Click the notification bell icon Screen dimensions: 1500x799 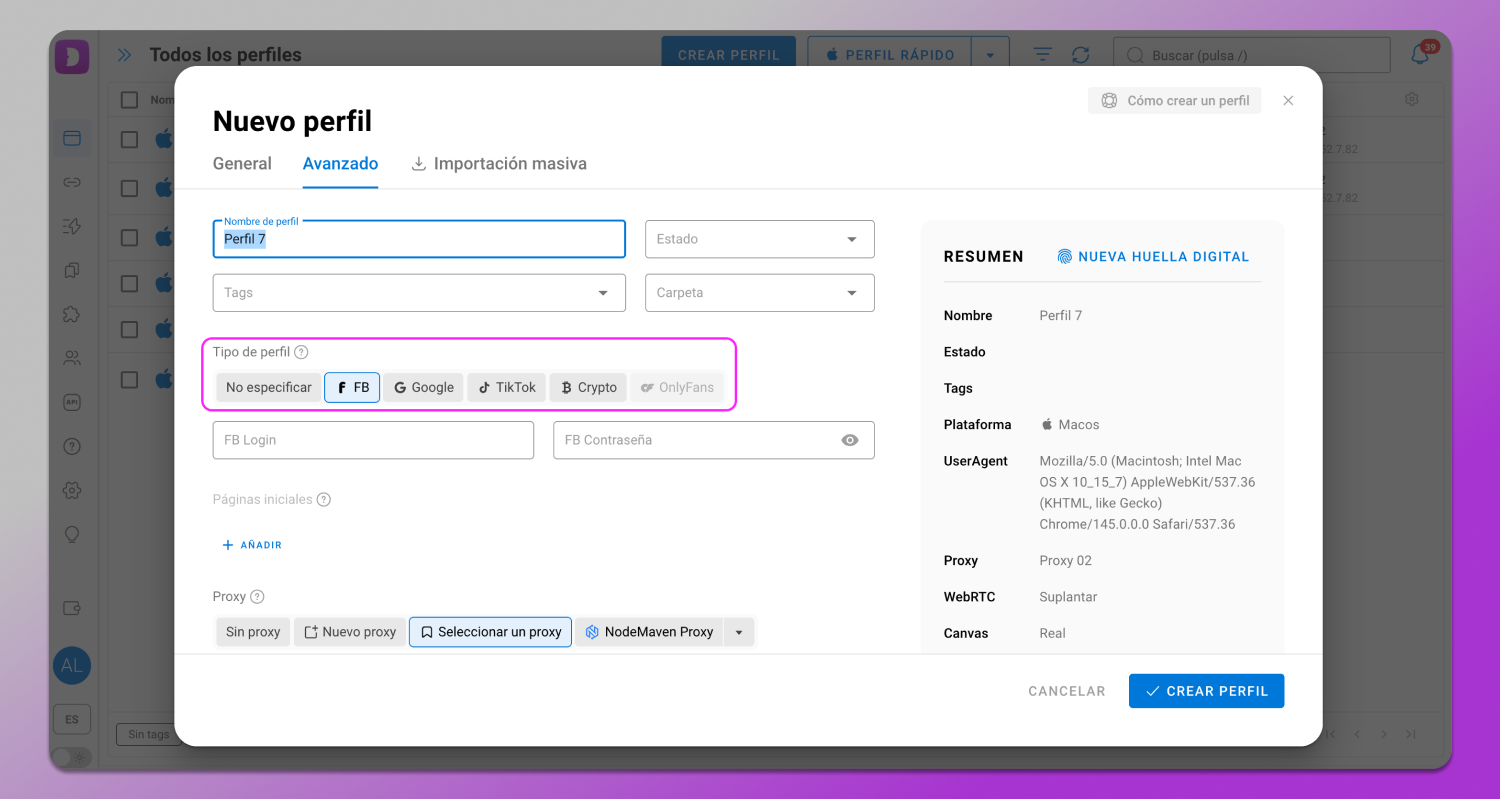click(1420, 55)
